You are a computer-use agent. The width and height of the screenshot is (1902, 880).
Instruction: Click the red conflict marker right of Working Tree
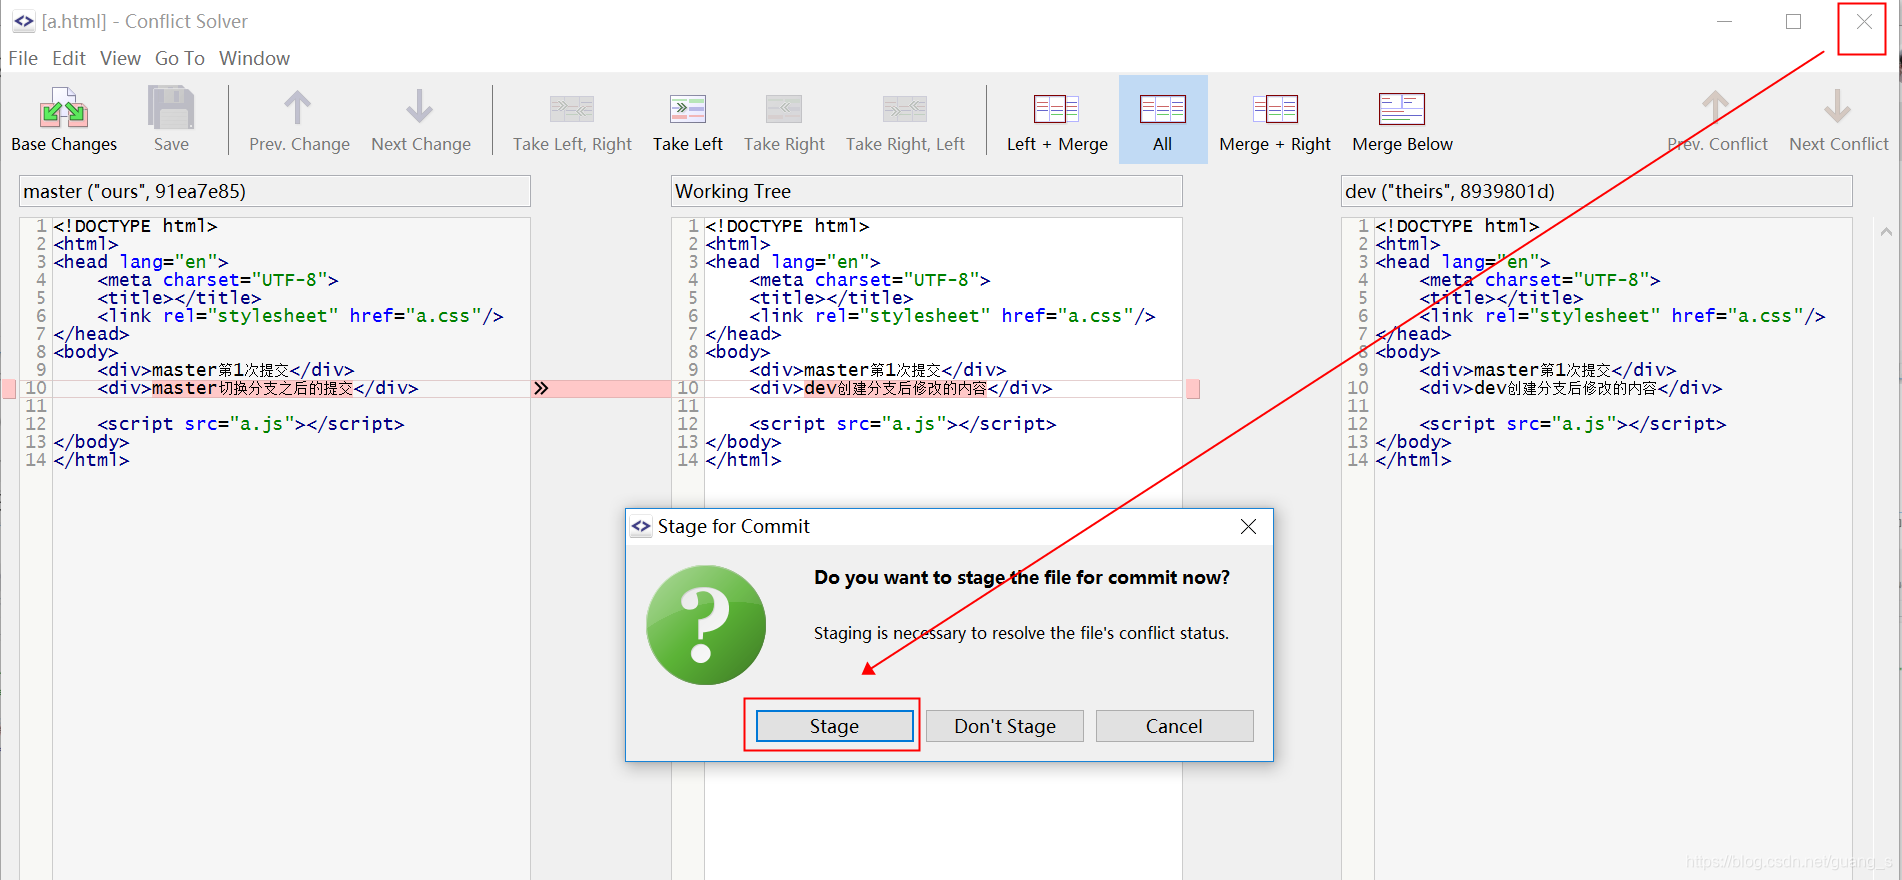(1193, 389)
